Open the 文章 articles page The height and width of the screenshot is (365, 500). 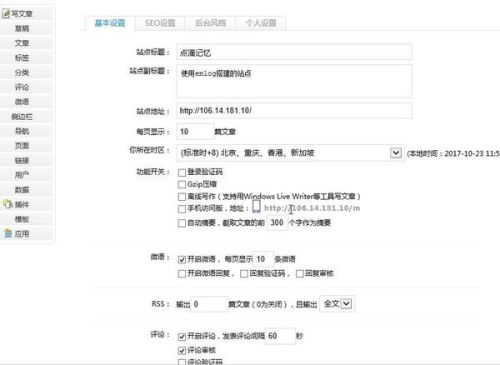22,43
